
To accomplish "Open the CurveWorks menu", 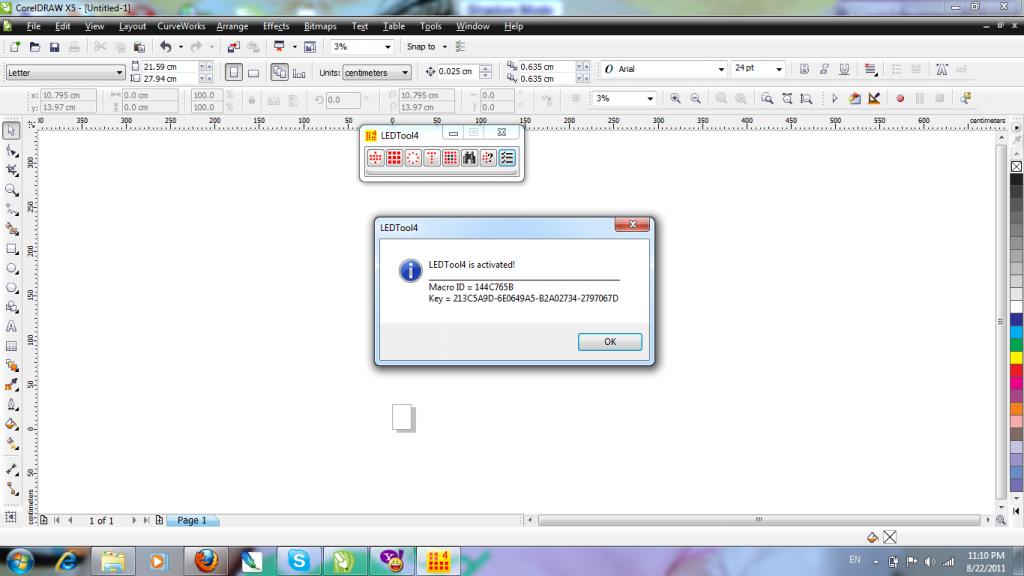I will pyautogui.click(x=181, y=27).
